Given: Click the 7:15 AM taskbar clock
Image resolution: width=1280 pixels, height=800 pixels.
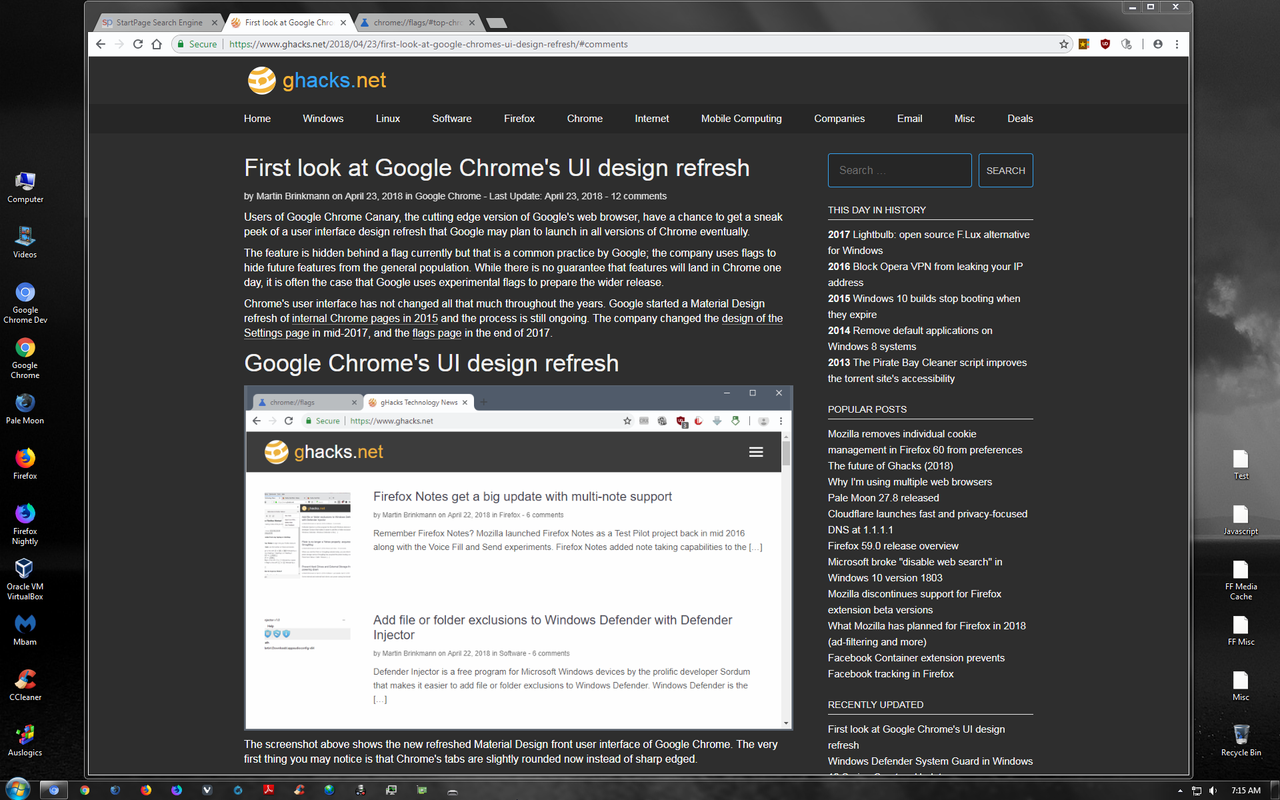Looking at the screenshot, I should pyautogui.click(x=1246, y=790).
